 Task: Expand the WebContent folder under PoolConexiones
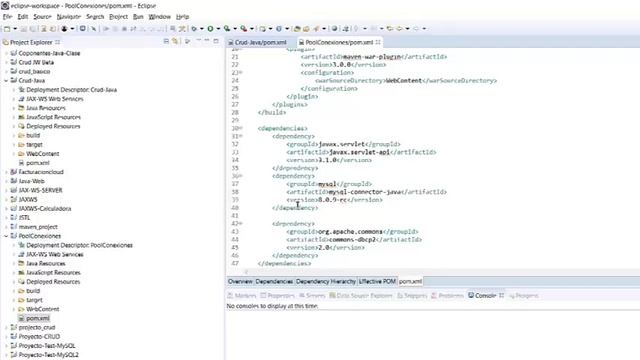[14, 309]
